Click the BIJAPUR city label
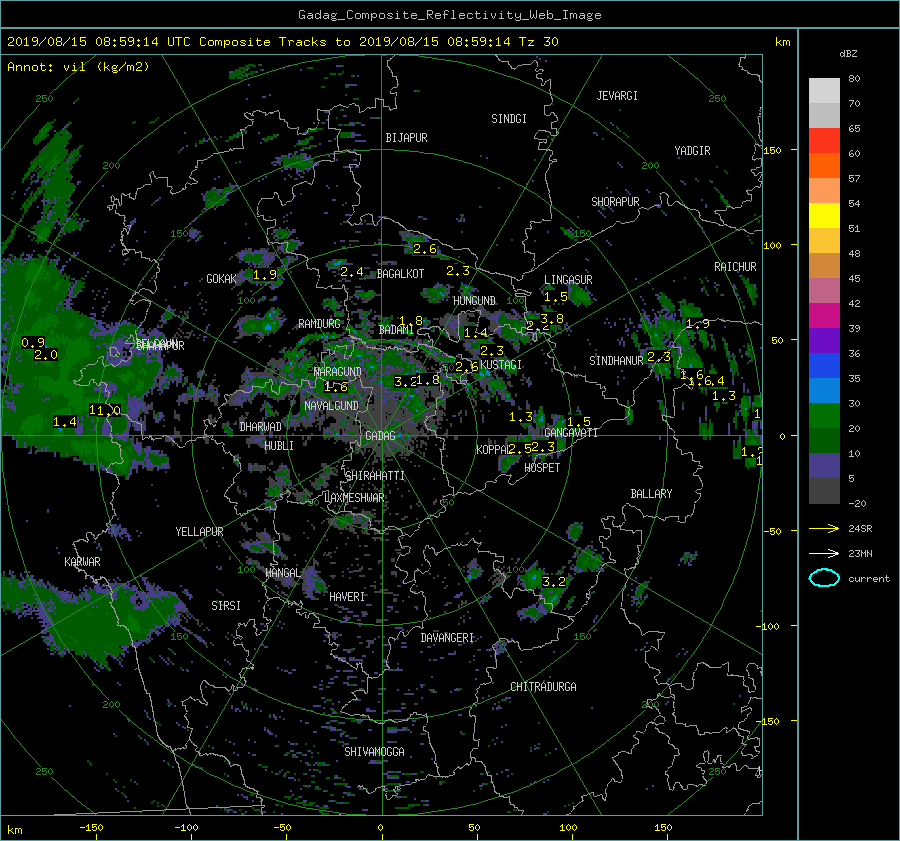This screenshot has width=900, height=841. (x=406, y=138)
